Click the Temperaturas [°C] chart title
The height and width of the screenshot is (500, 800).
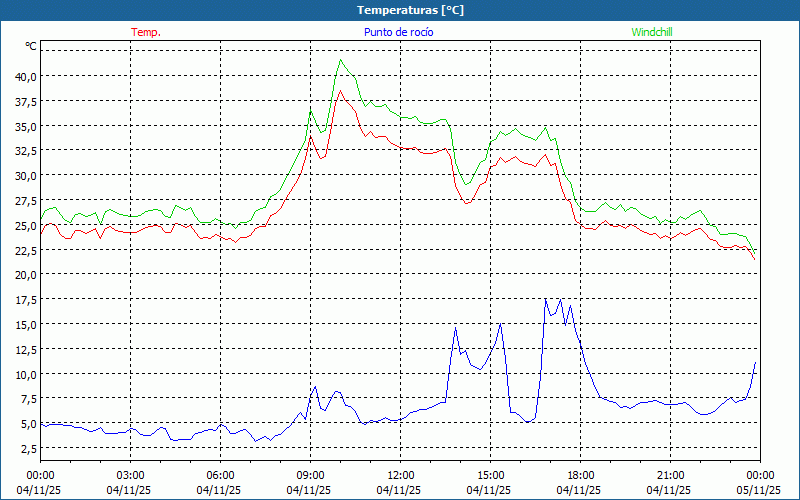point(410,9)
